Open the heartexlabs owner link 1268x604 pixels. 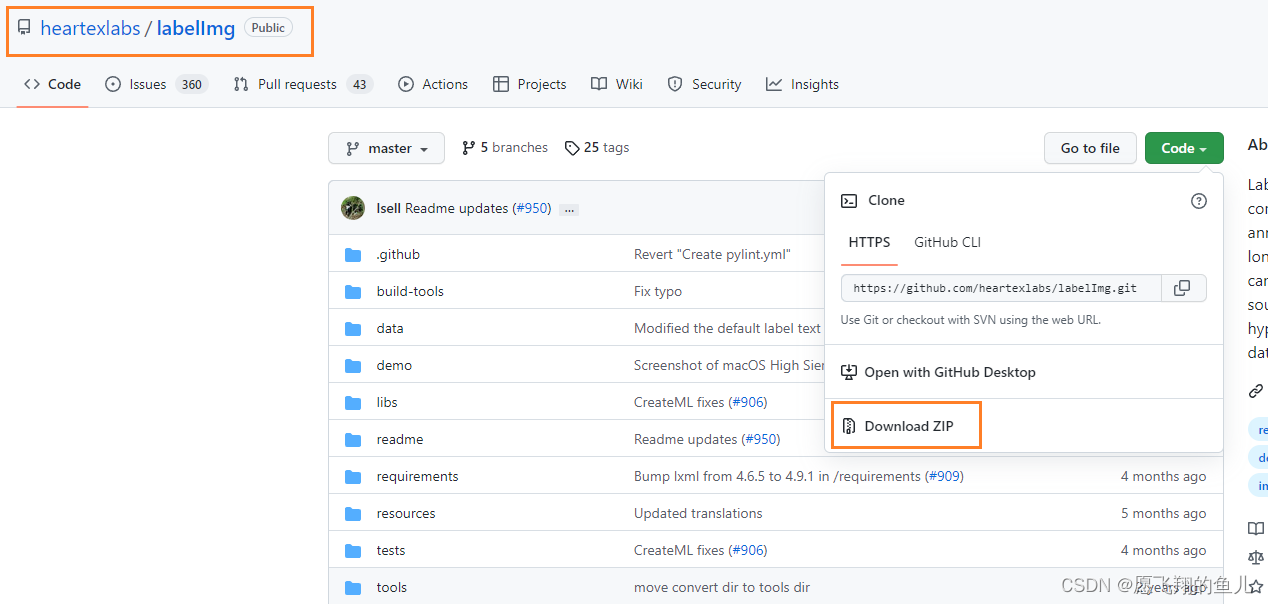pyautogui.click(x=90, y=28)
